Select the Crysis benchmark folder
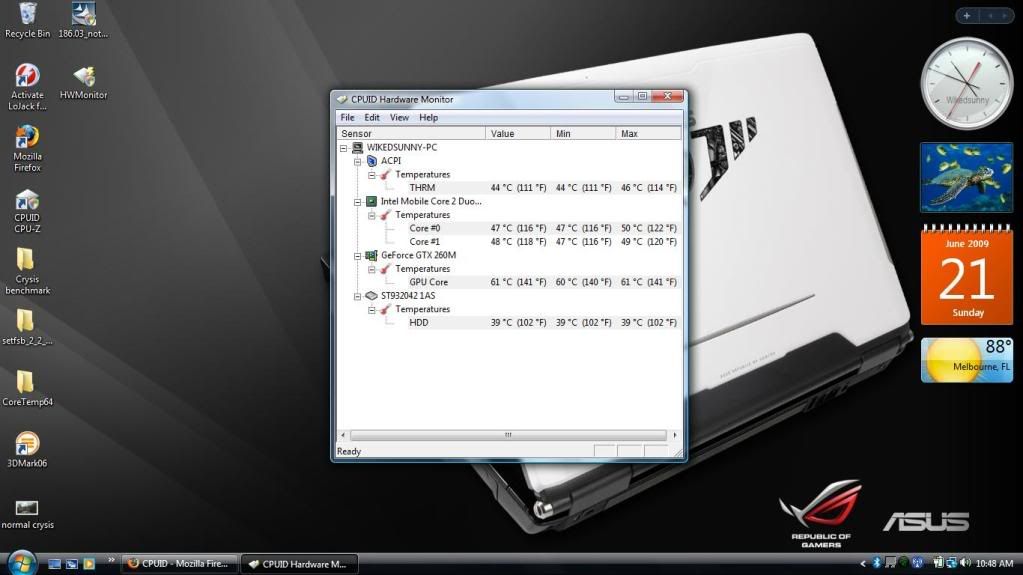 (27, 271)
